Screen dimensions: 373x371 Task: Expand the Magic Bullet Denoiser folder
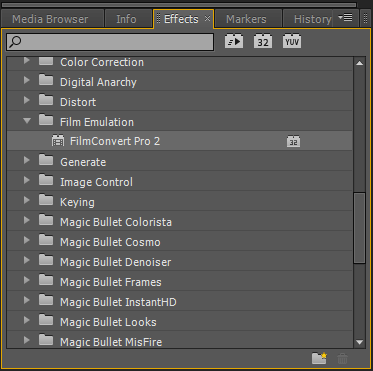coord(27,261)
